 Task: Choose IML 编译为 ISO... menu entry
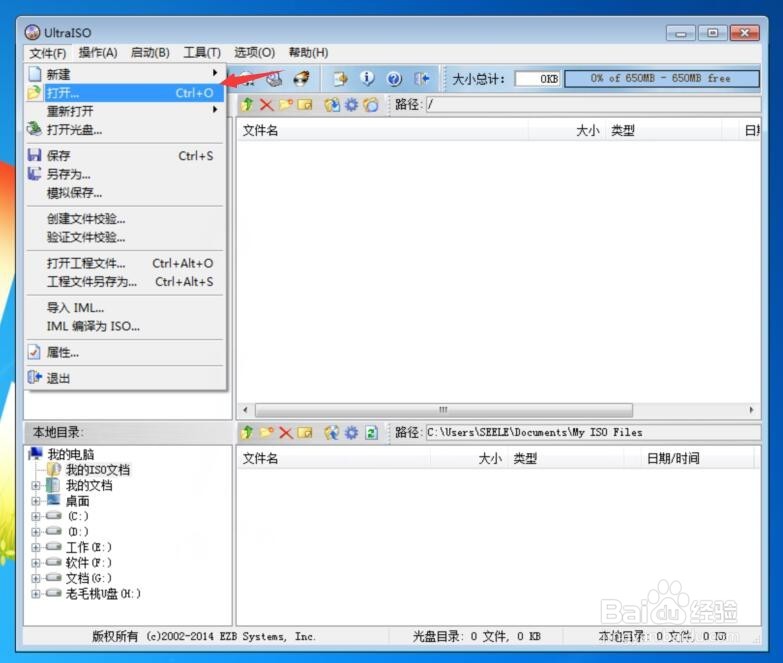[125, 326]
